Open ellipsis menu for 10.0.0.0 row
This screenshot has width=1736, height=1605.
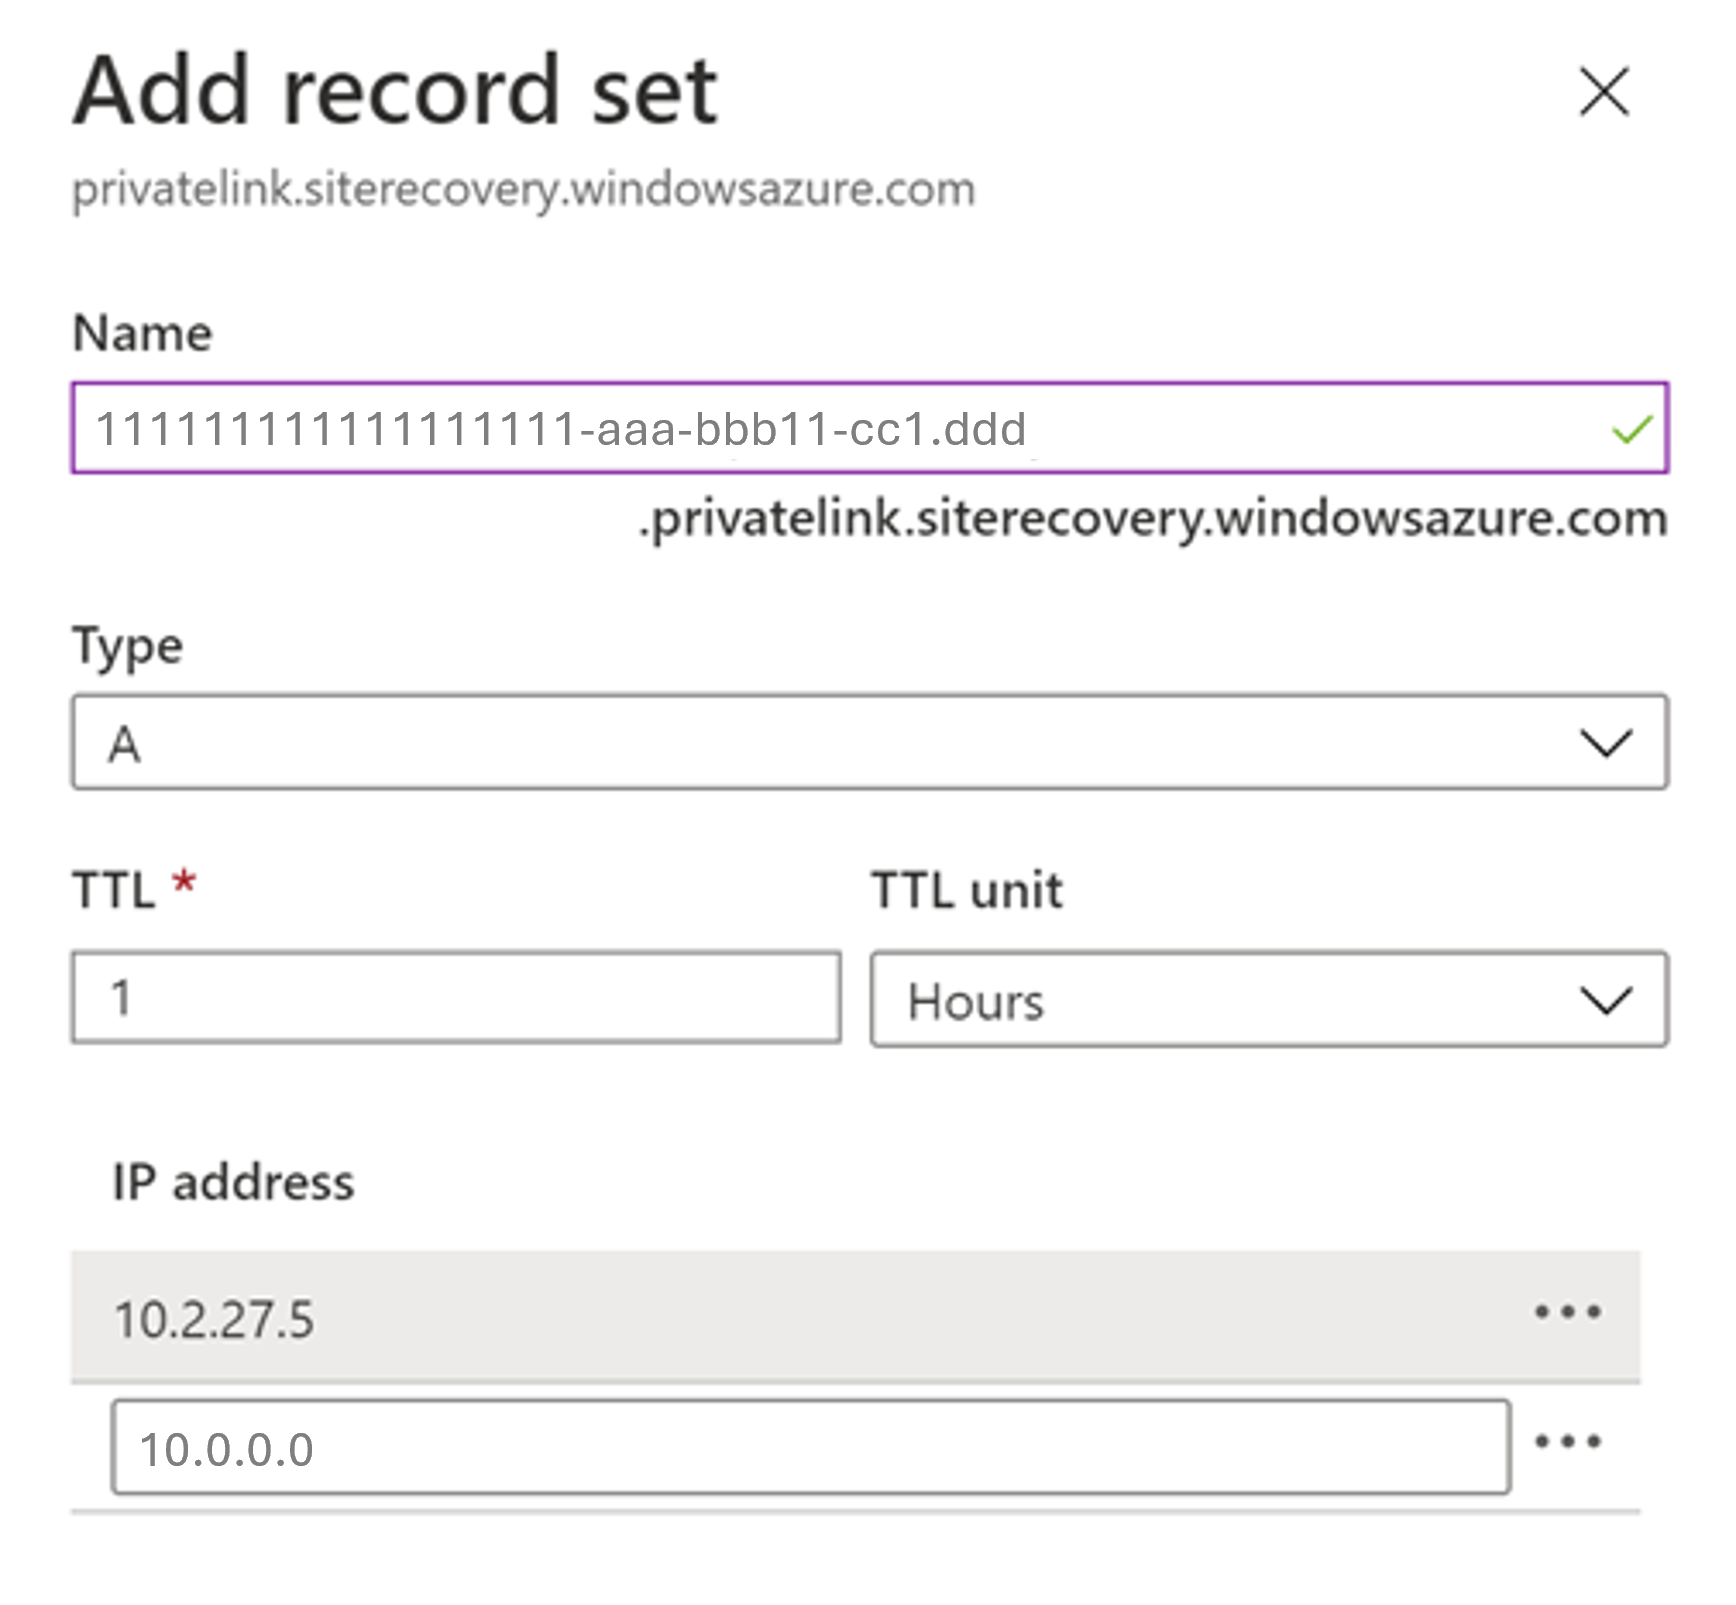point(1568,1441)
